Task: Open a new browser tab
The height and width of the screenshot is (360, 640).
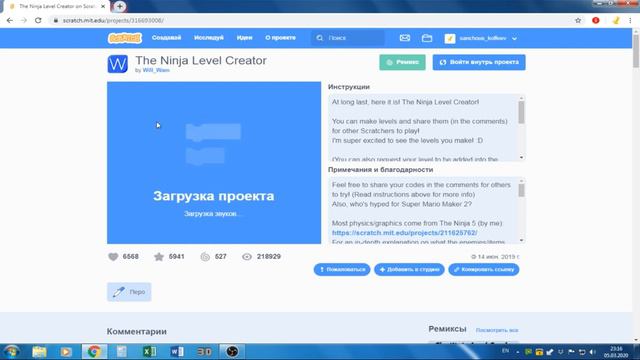Action: [x=120, y=7]
